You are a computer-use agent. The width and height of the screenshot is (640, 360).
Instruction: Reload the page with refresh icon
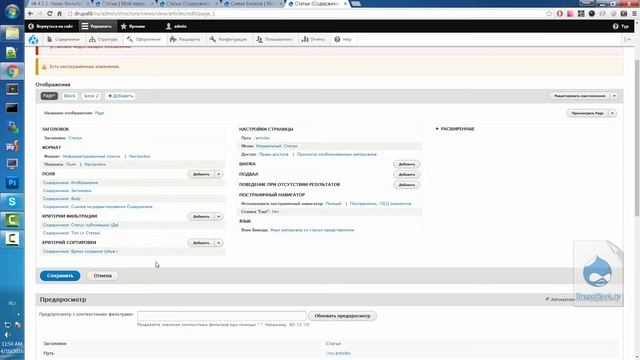[x=49, y=13]
